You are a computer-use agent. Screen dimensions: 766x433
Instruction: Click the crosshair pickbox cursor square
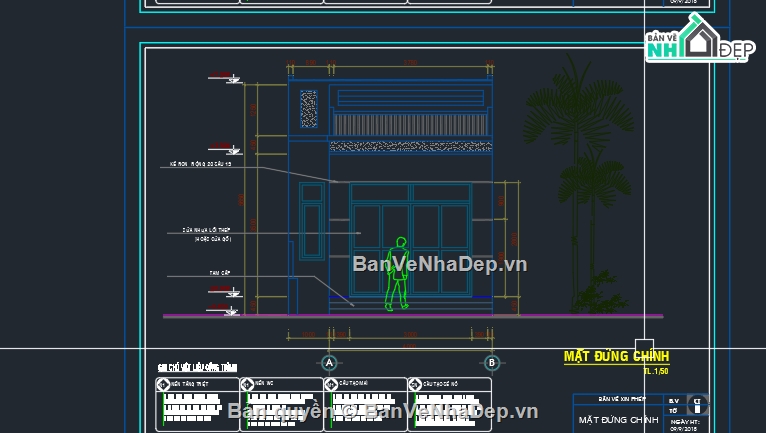(x=644, y=348)
